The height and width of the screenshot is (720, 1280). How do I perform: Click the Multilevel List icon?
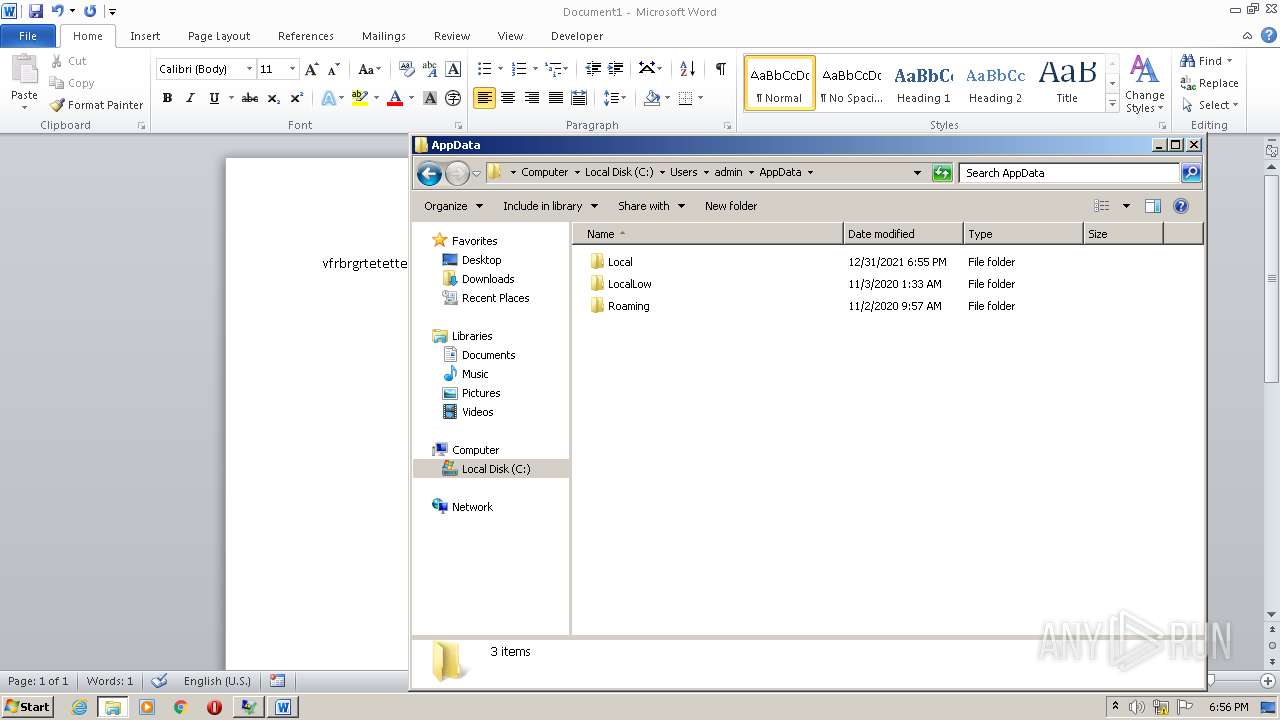[552, 69]
